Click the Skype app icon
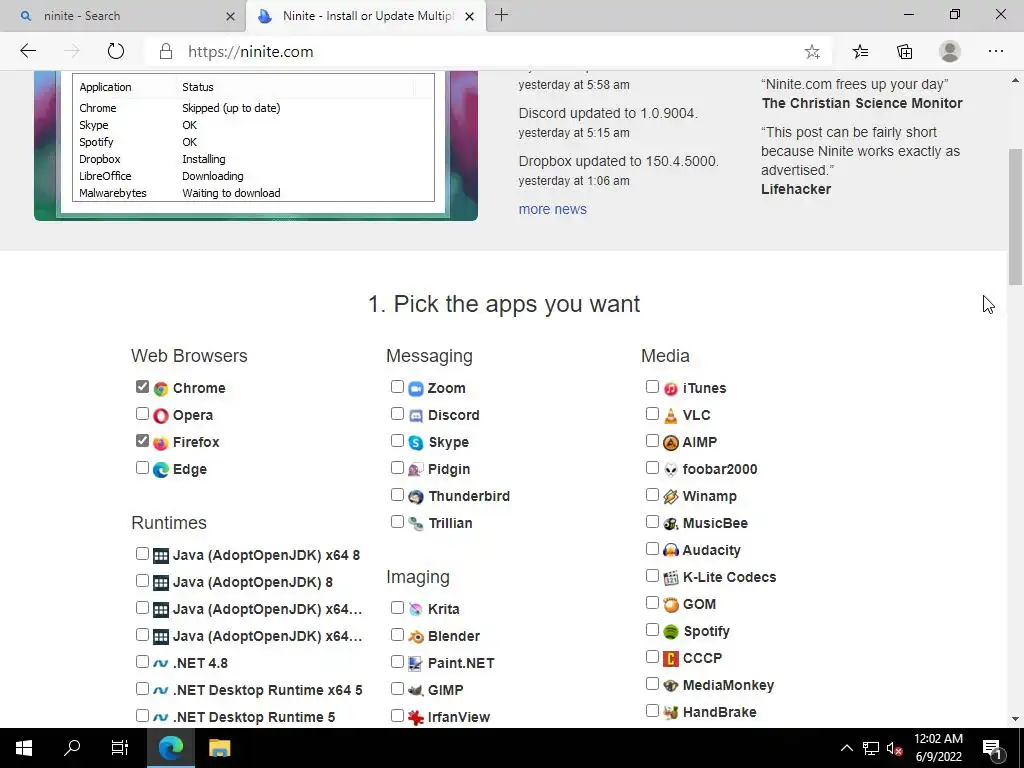 pos(416,443)
